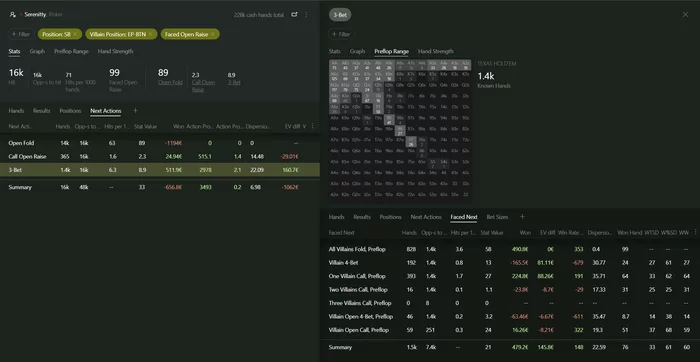Image resolution: width=700 pixels, height=362 pixels.
Task: Open Preflop Range tab in left panel
Action: [x=71, y=51]
